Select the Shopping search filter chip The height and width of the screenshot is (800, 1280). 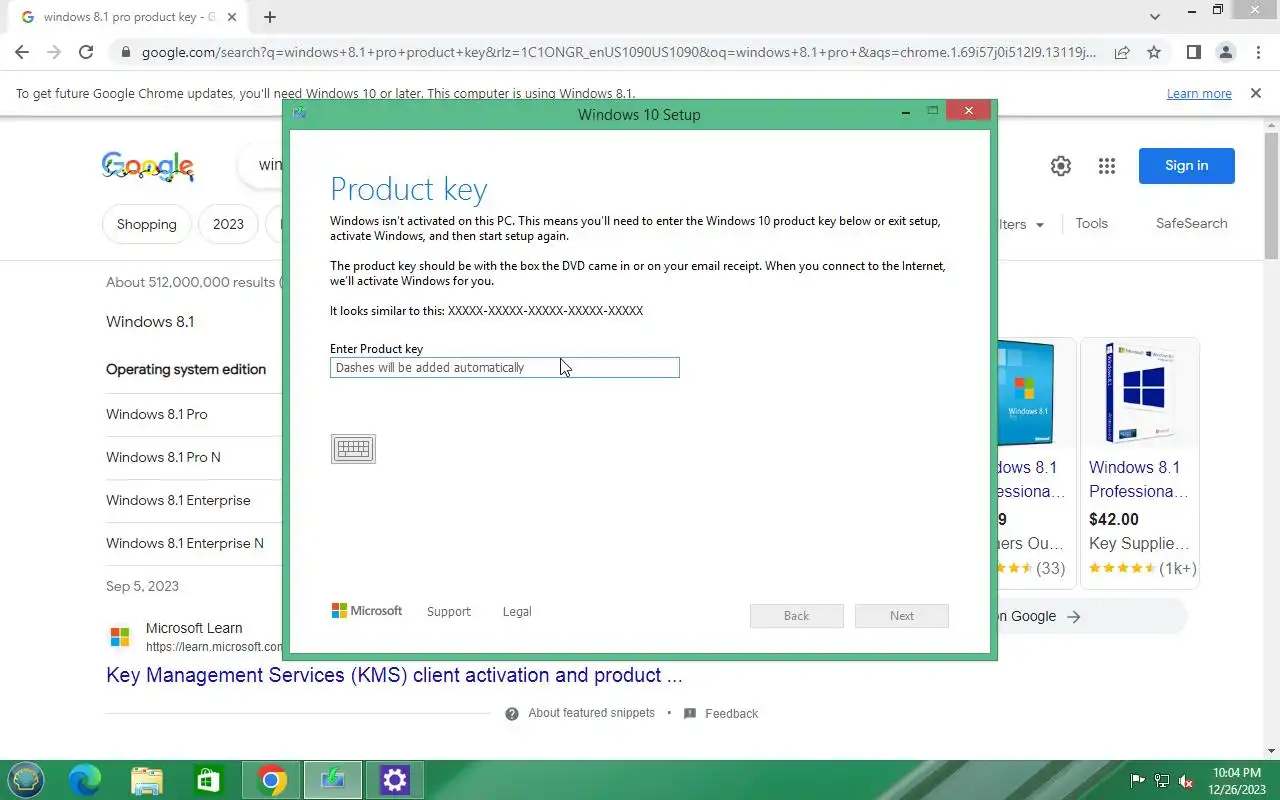147,224
